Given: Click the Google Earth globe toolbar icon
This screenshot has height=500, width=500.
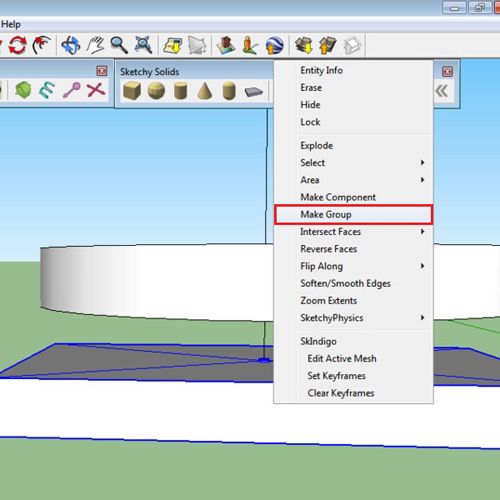Looking at the screenshot, I should 274,45.
